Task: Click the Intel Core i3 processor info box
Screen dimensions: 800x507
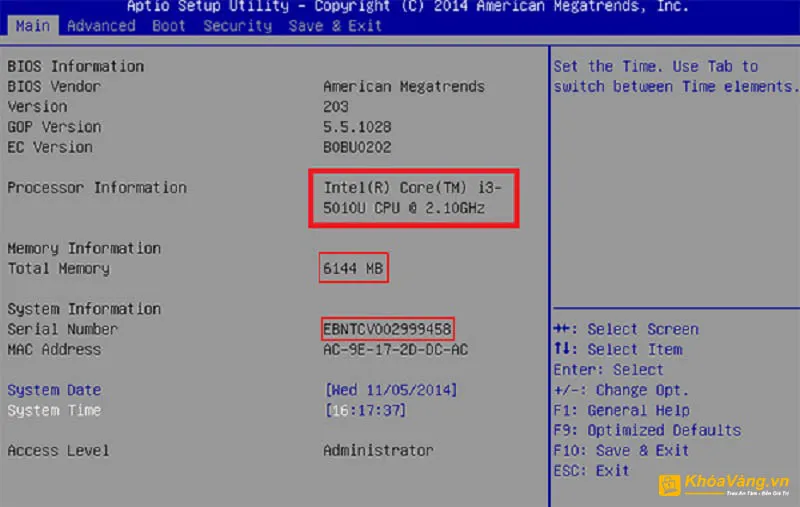Action: tap(414, 198)
